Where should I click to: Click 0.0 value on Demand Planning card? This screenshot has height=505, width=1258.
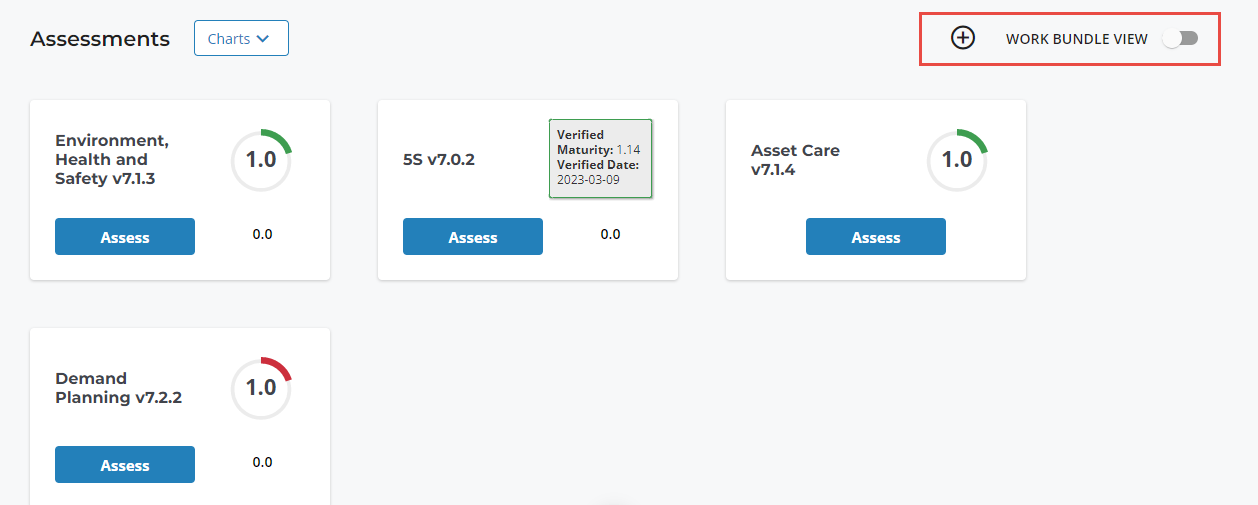pos(262,463)
